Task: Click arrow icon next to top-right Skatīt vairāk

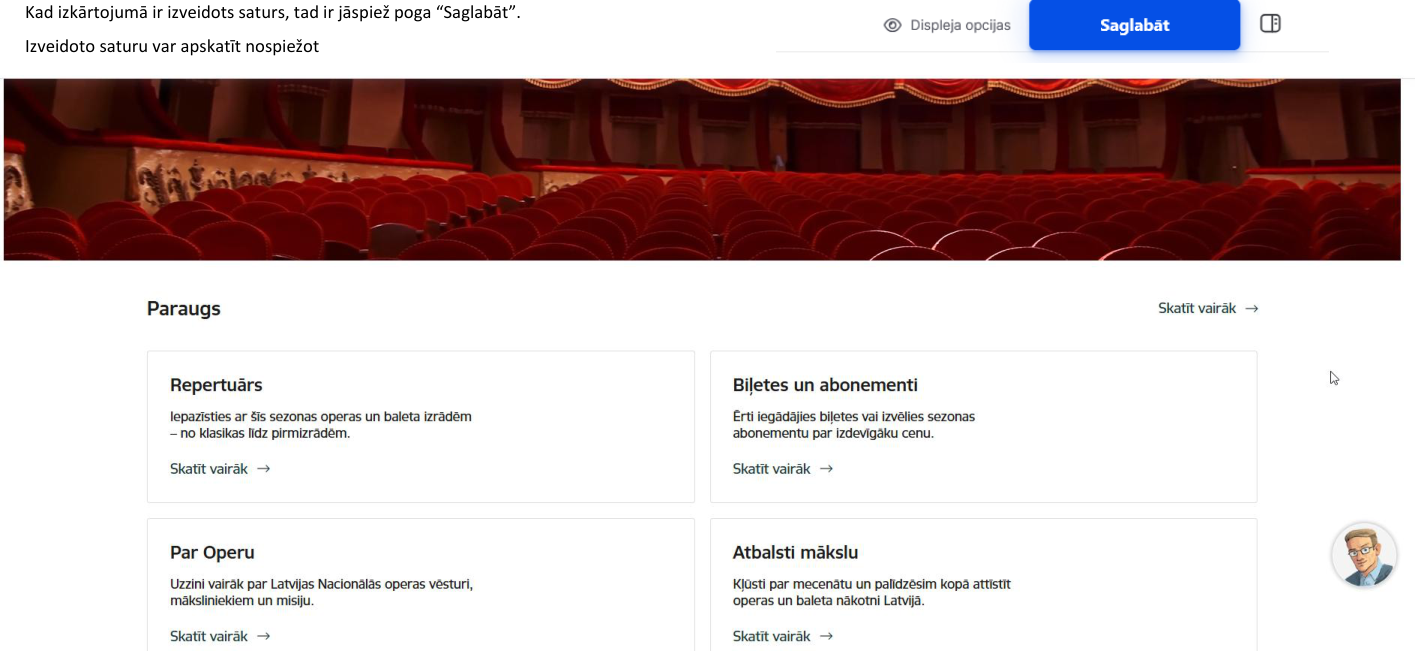Action: point(1252,308)
